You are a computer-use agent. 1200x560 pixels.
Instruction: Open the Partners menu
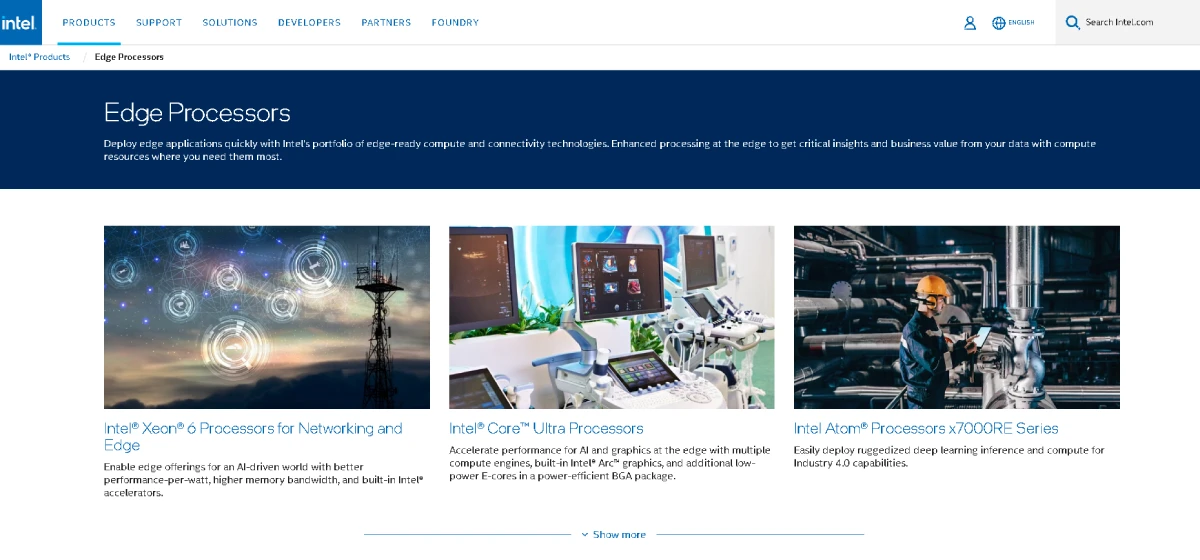[386, 22]
